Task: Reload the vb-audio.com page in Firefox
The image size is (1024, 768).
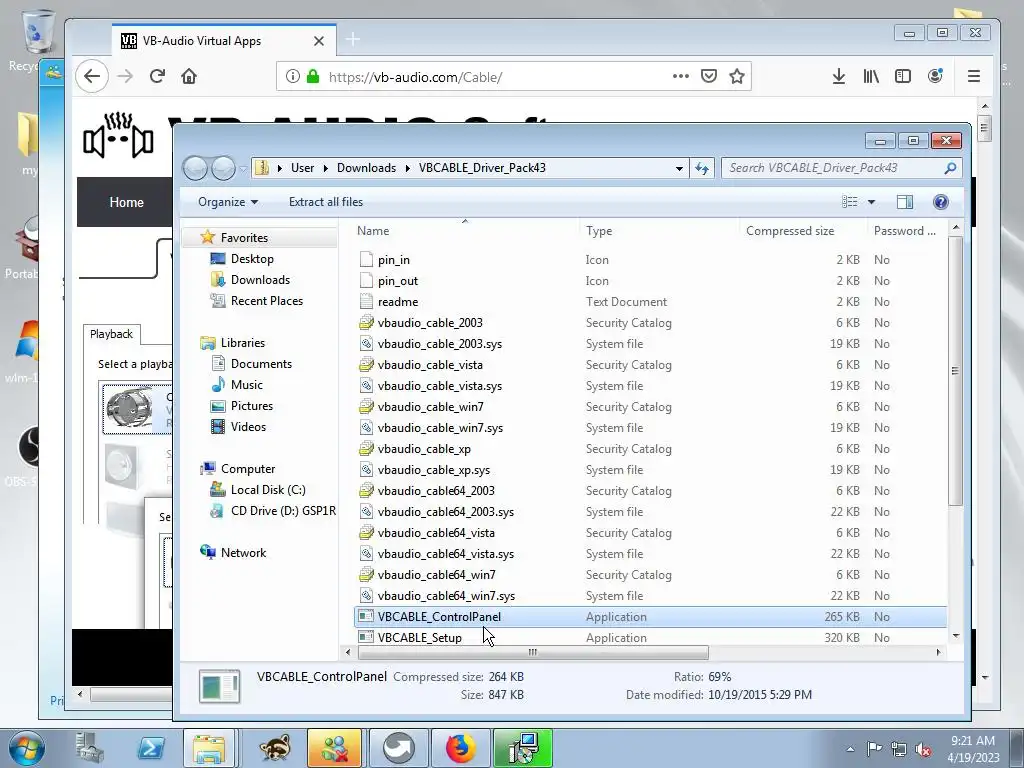Action: 157,76
